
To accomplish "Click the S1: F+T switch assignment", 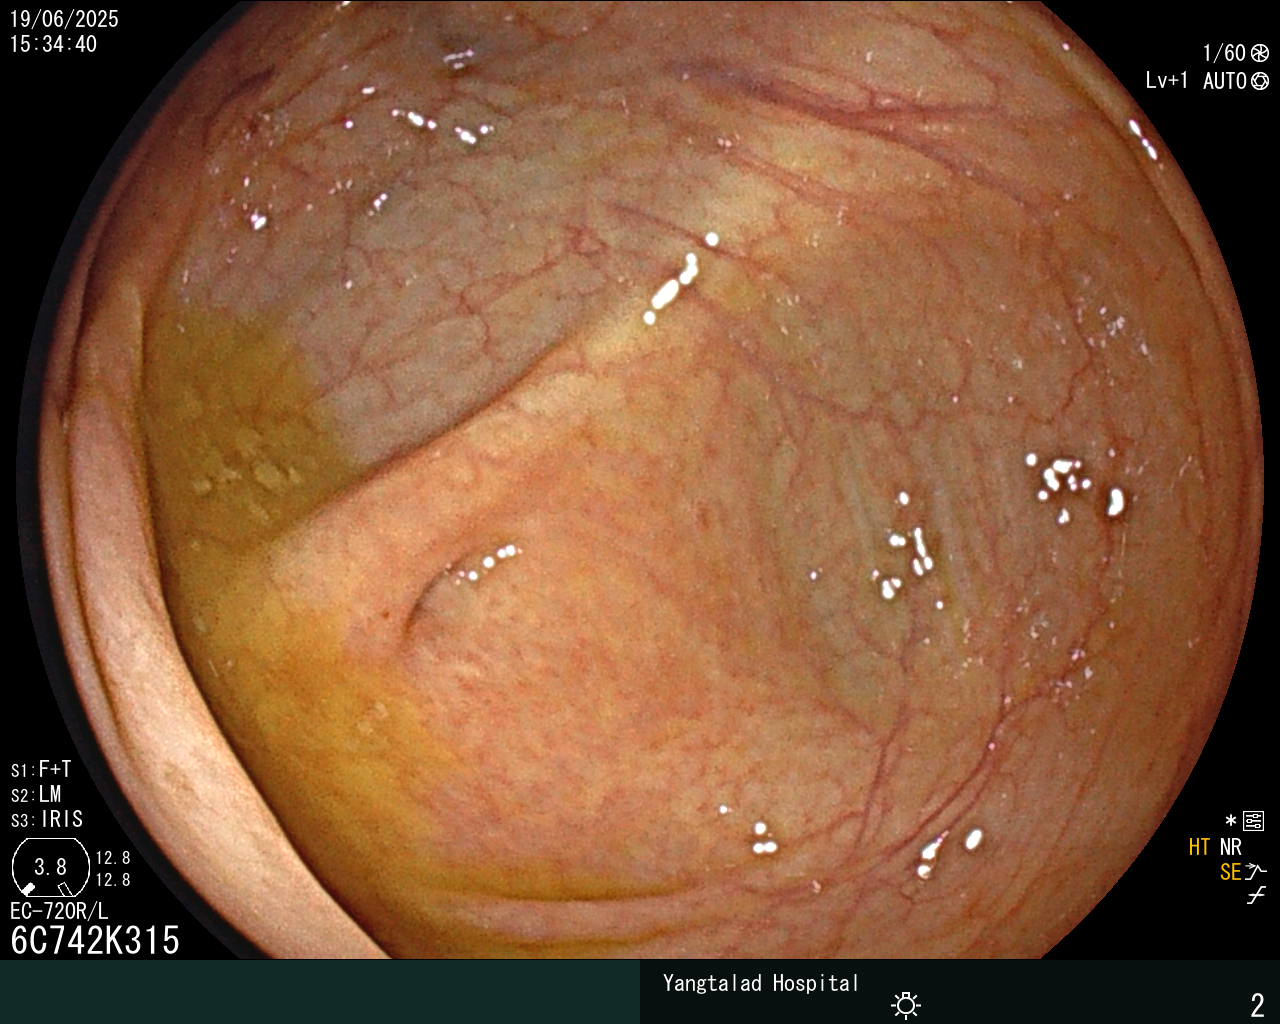I will tap(41, 770).
